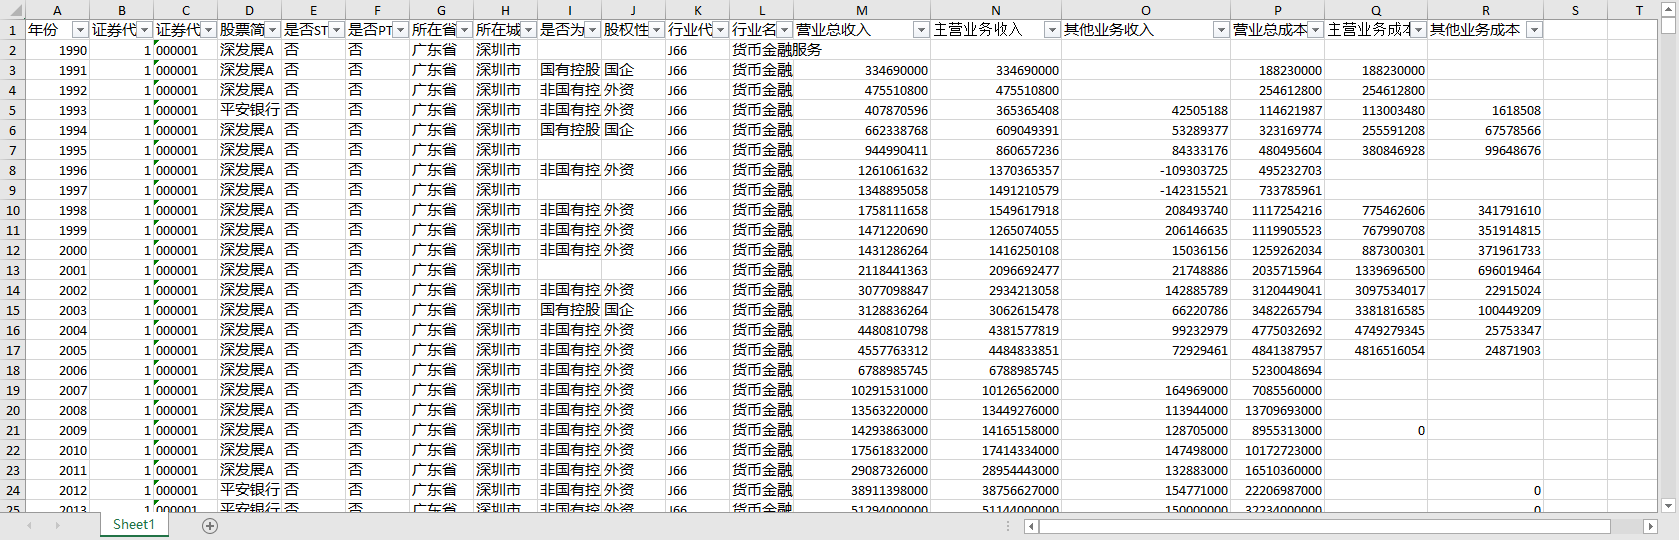Select the cell containing year 1998
The height and width of the screenshot is (540, 1679).
click(57, 210)
